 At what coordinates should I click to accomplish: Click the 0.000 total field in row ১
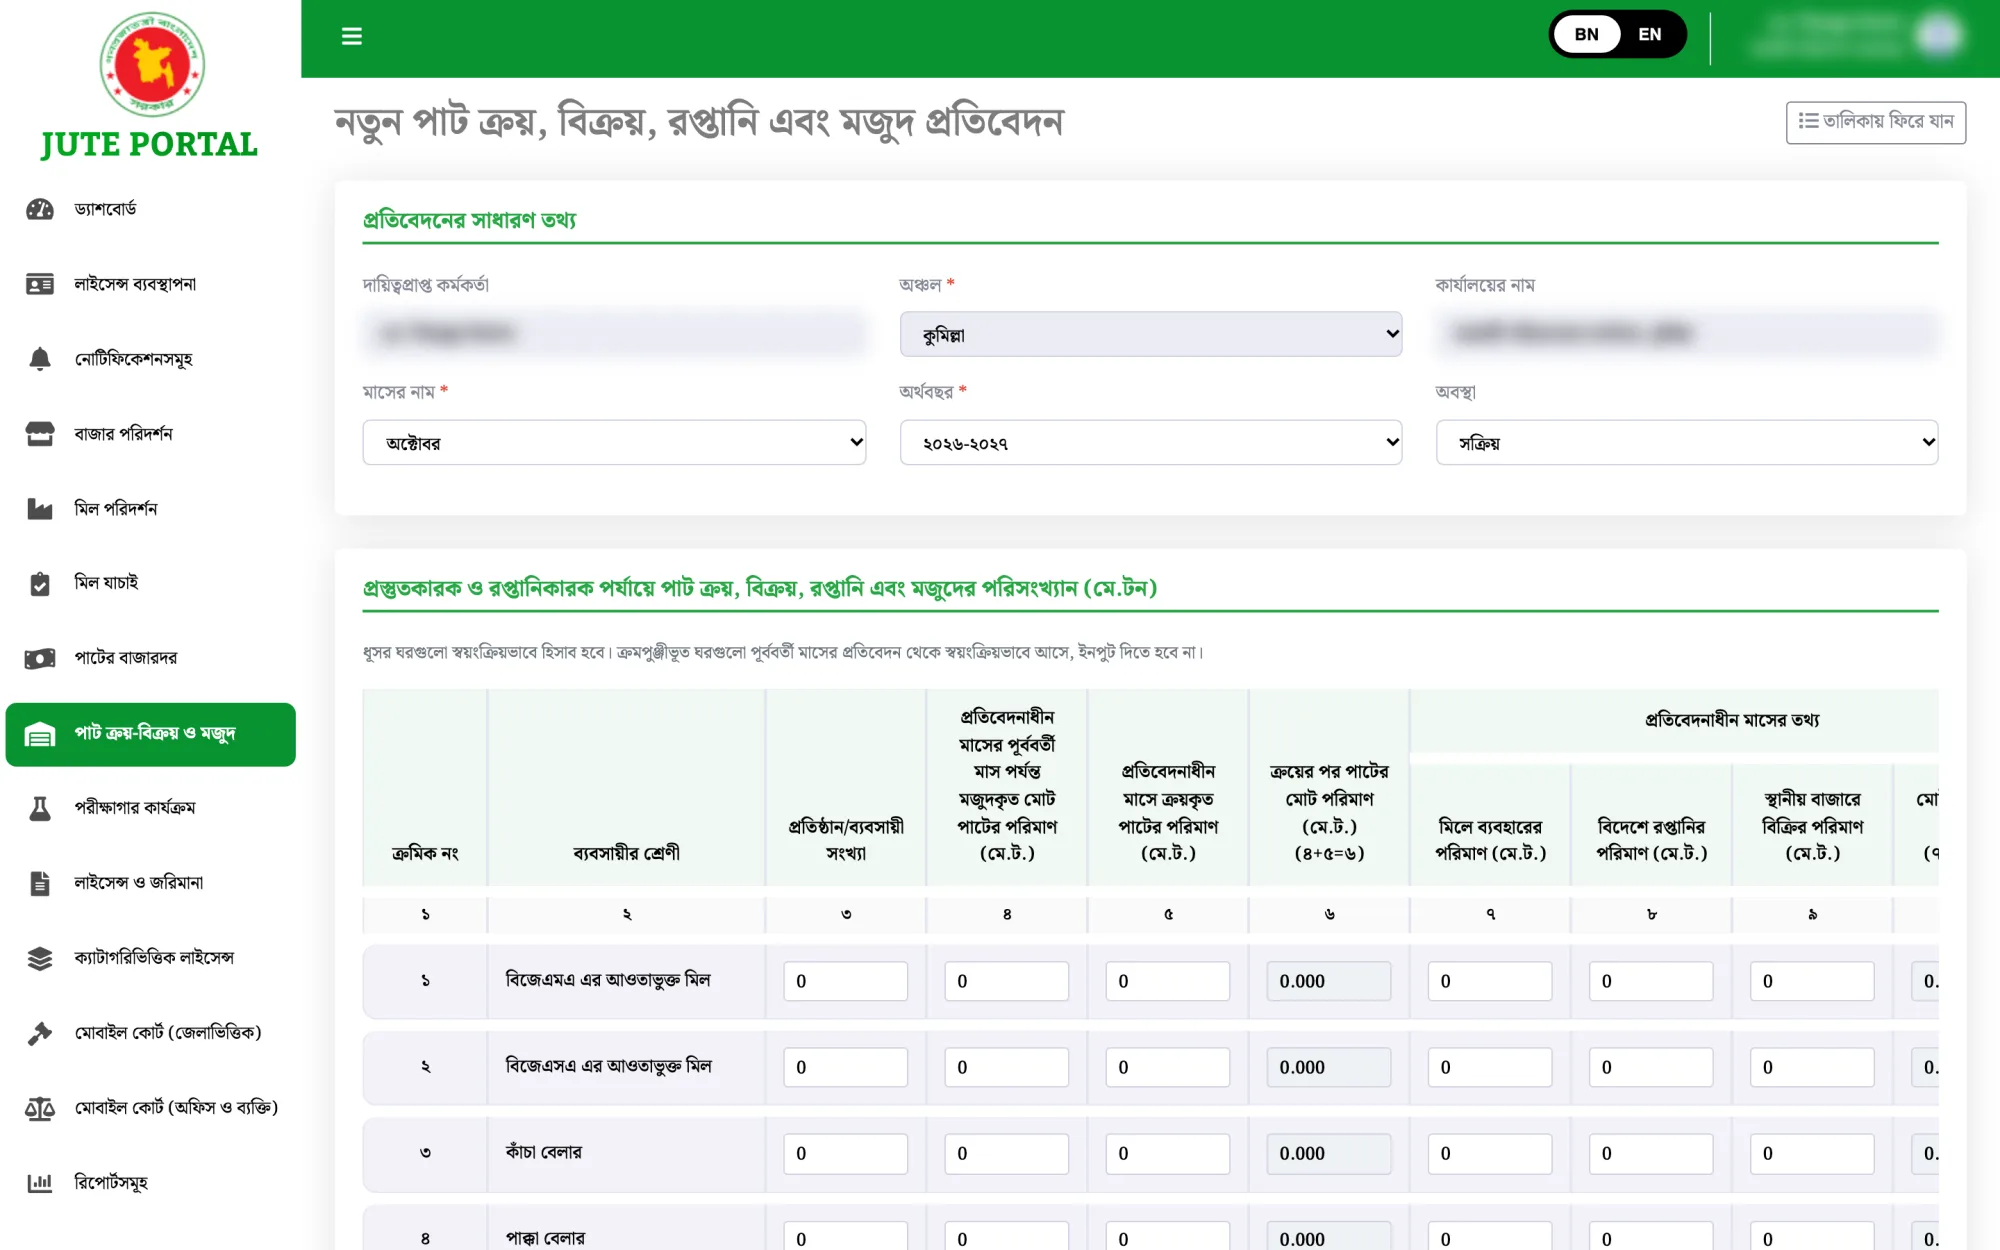tap(1329, 981)
